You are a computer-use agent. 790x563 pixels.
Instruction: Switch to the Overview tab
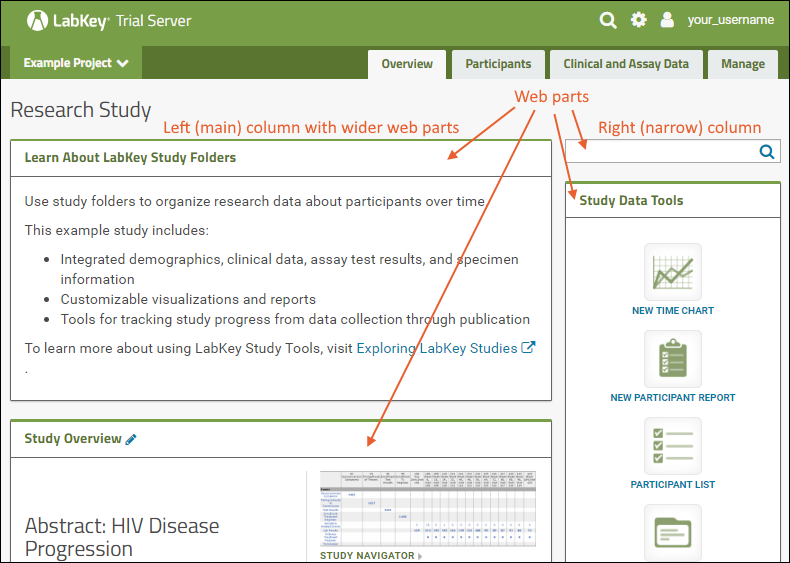click(407, 65)
